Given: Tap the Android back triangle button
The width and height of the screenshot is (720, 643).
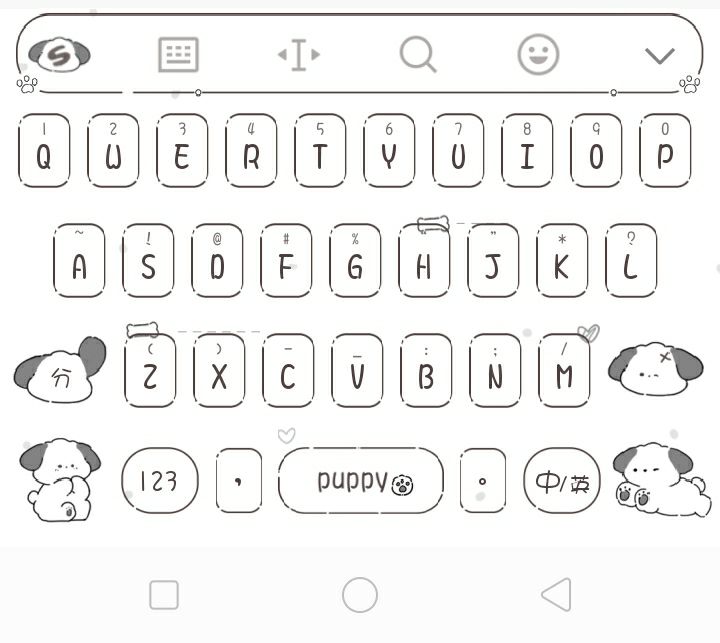Looking at the screenshot, I should [x=557, y=595].
